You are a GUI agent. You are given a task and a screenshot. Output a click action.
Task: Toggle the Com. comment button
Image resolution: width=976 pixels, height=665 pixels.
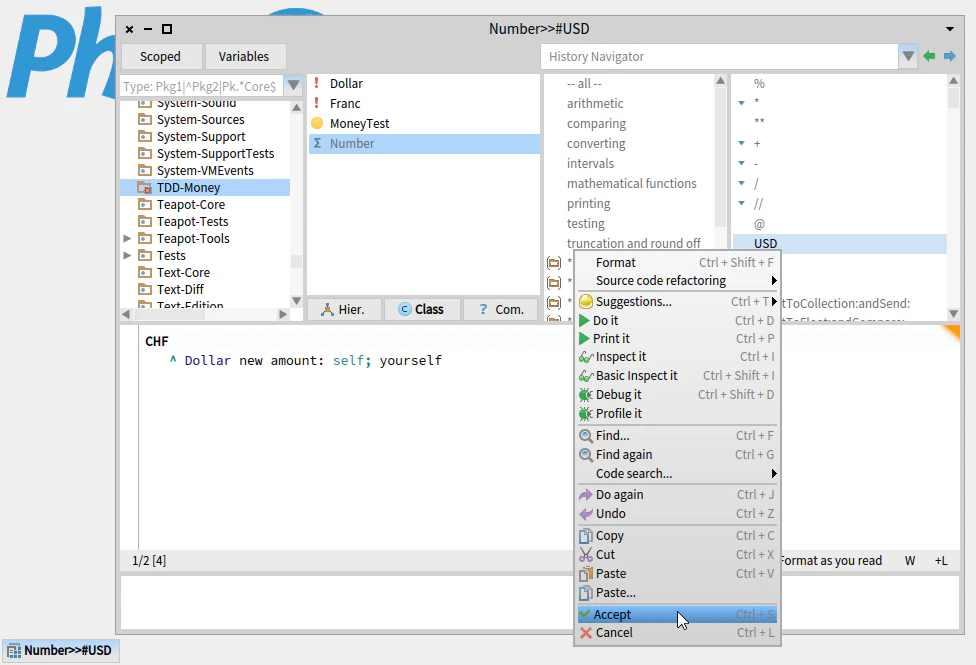click(501, 309)
